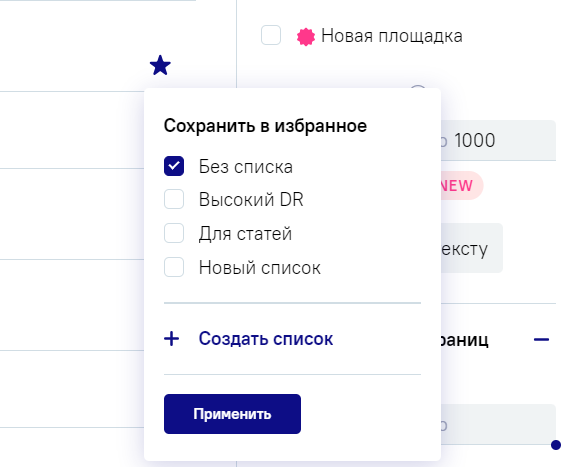Click the Новая площадка label text
566x467 pixels.
pyautogui.click(x=392, y=36)
